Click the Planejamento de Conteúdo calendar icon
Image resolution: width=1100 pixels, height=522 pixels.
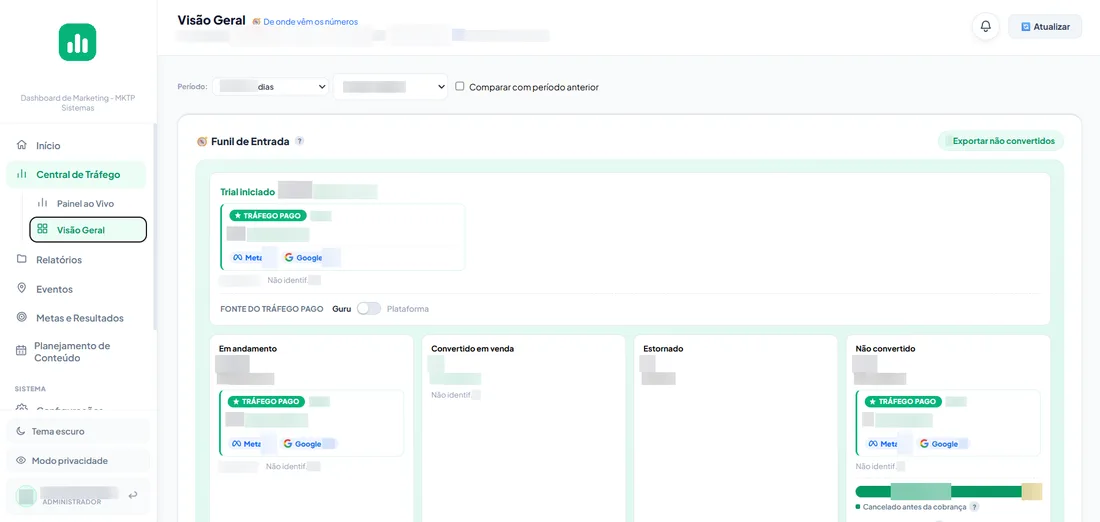[22, 349]
